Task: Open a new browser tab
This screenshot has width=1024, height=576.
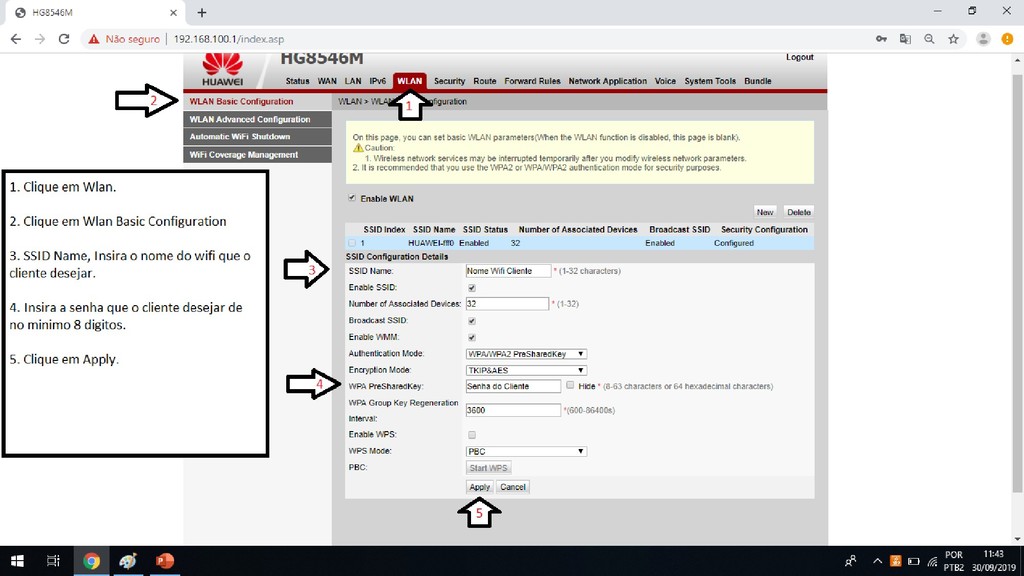Action: [202, 12]
